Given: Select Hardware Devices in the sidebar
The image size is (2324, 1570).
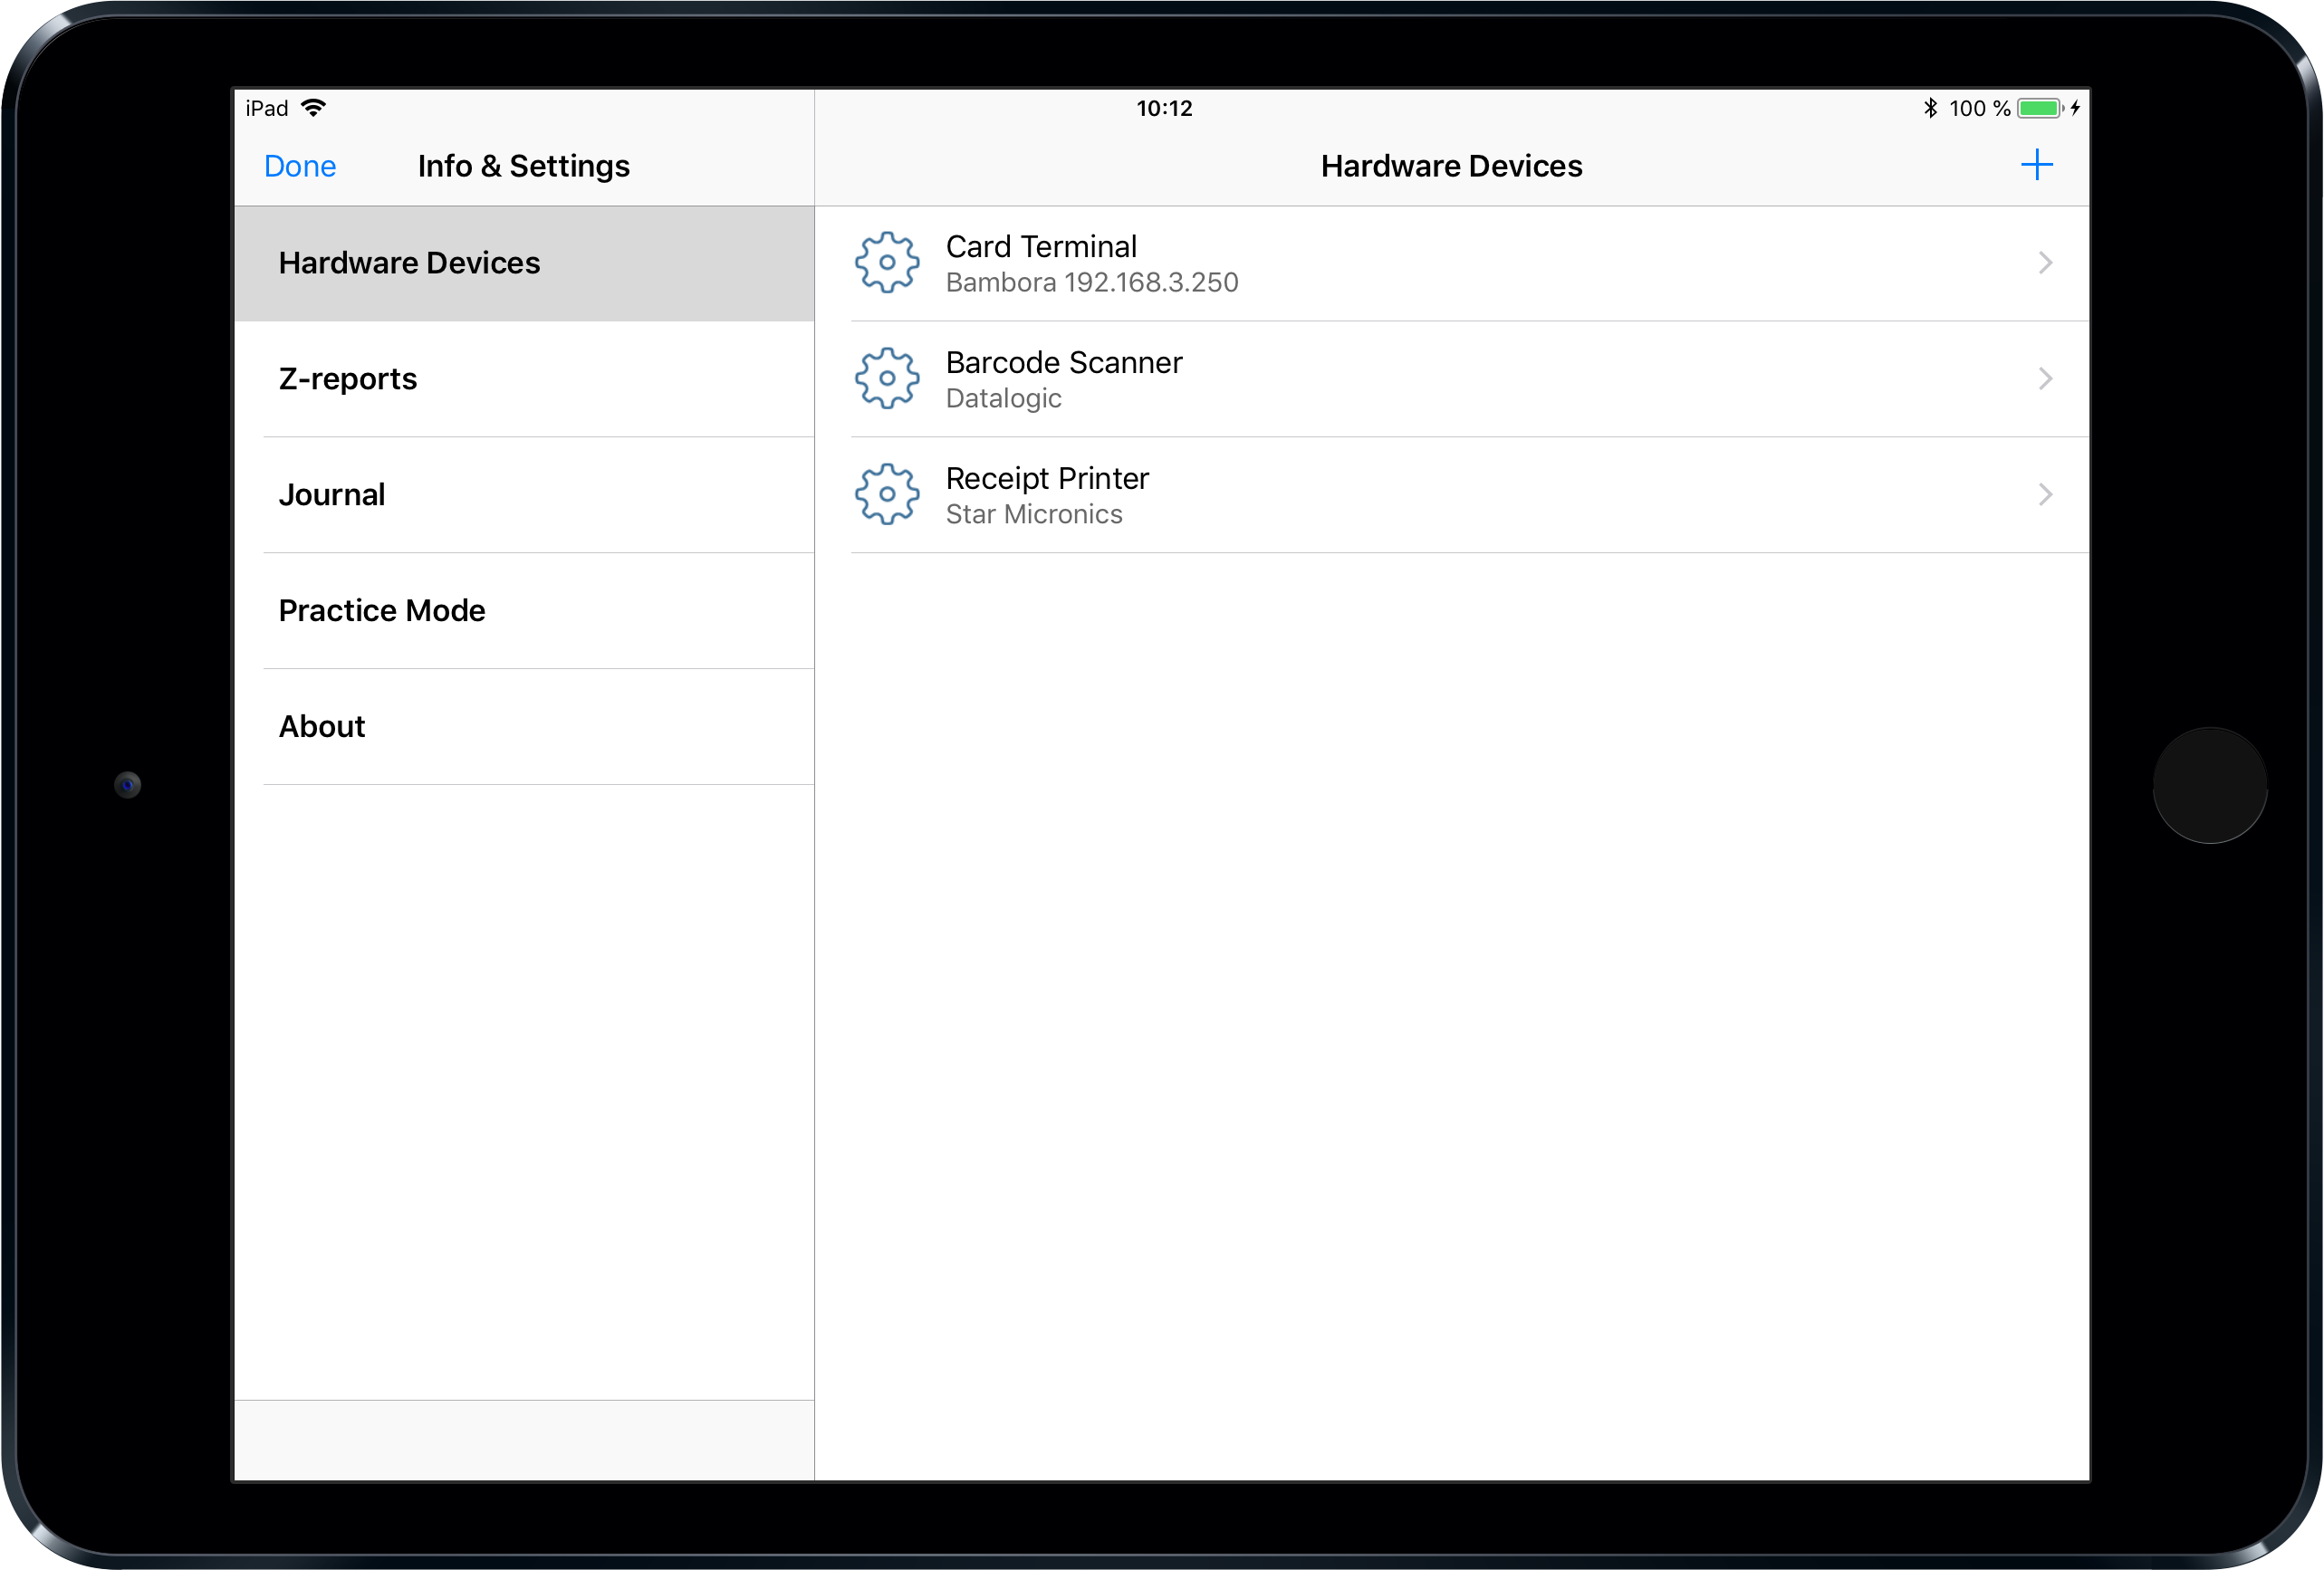Looking at the screenshot, I should click(x=410, y=263).
